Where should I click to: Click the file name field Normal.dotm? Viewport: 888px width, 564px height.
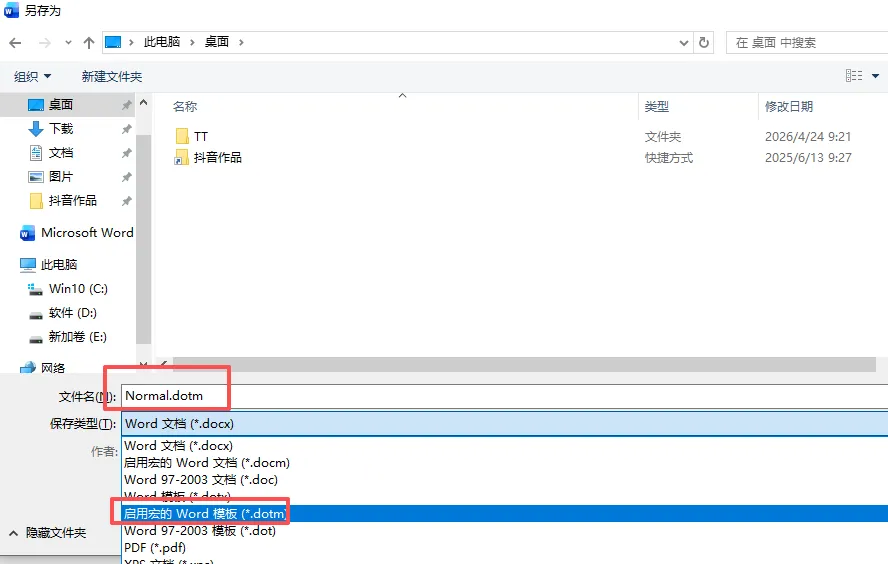505,396
